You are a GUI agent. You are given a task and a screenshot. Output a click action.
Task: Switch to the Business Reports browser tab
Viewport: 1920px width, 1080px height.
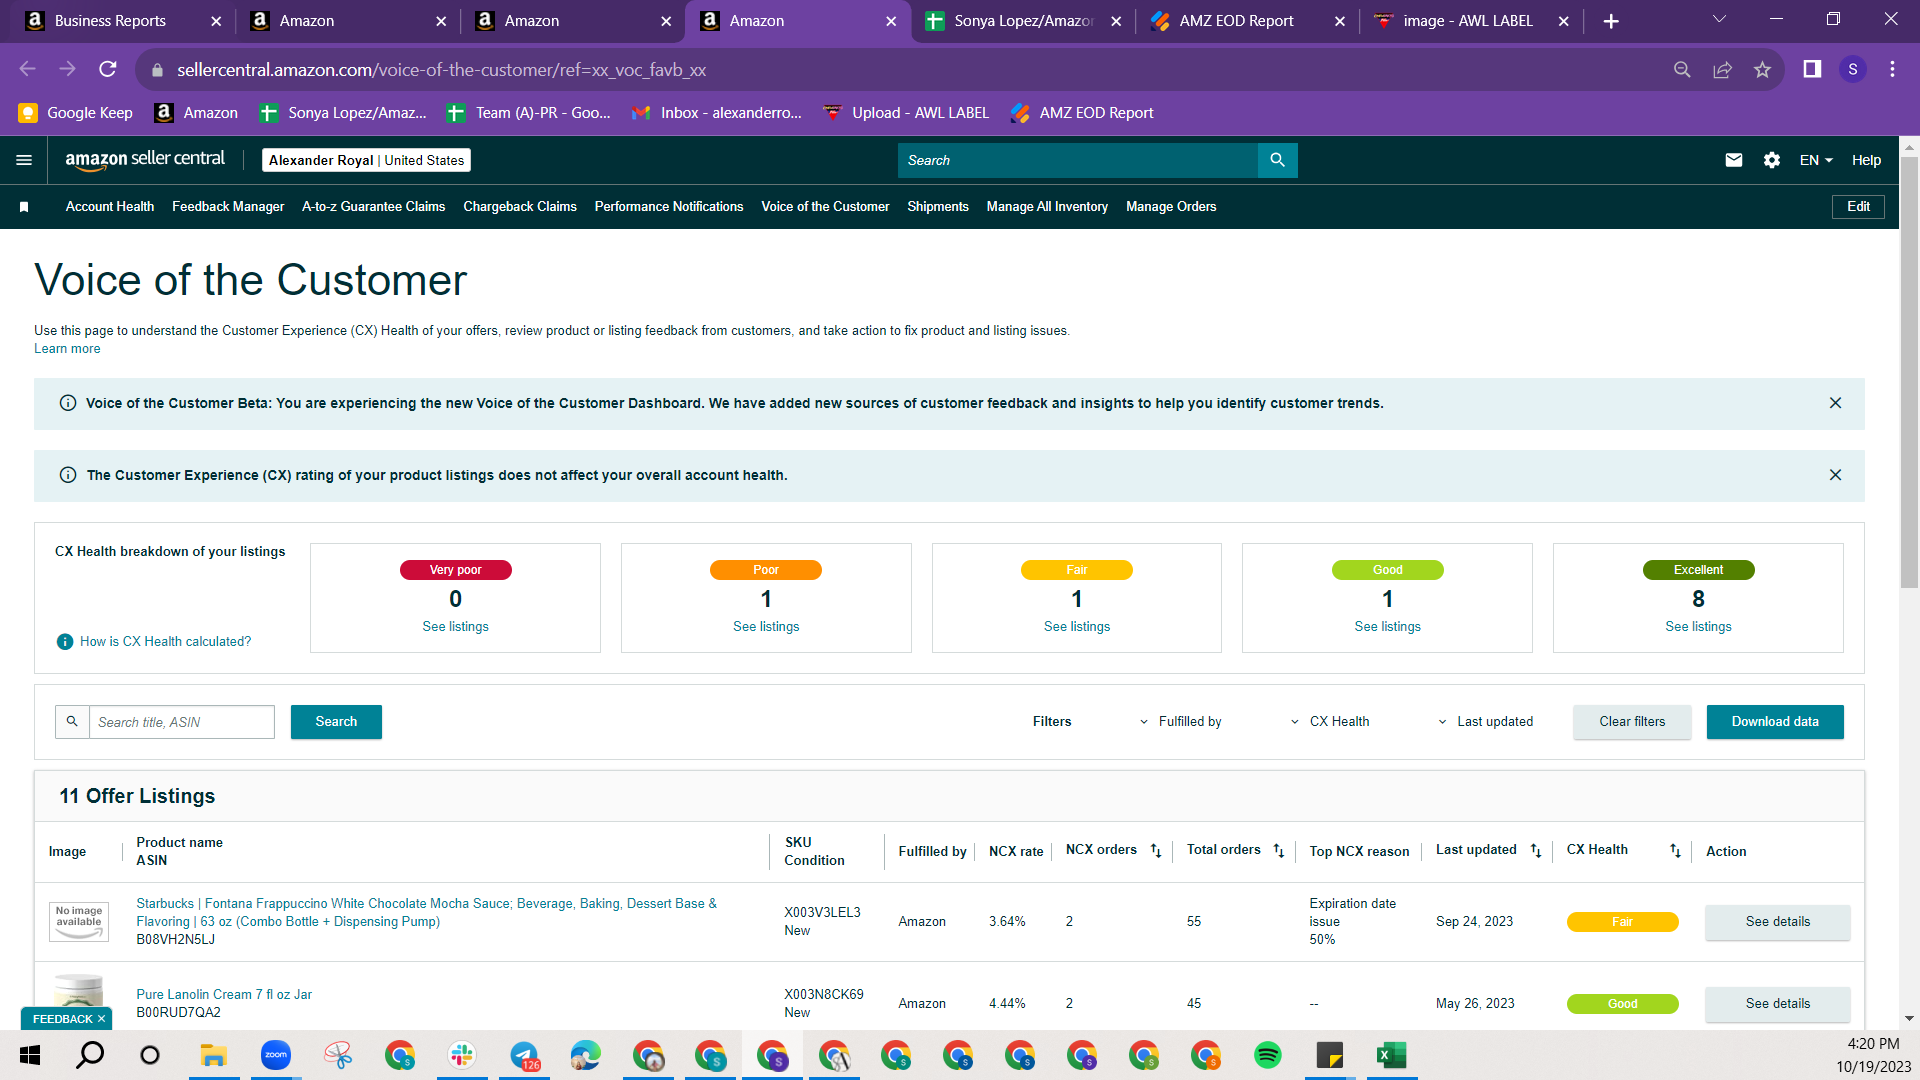click(x=121, y=21)
